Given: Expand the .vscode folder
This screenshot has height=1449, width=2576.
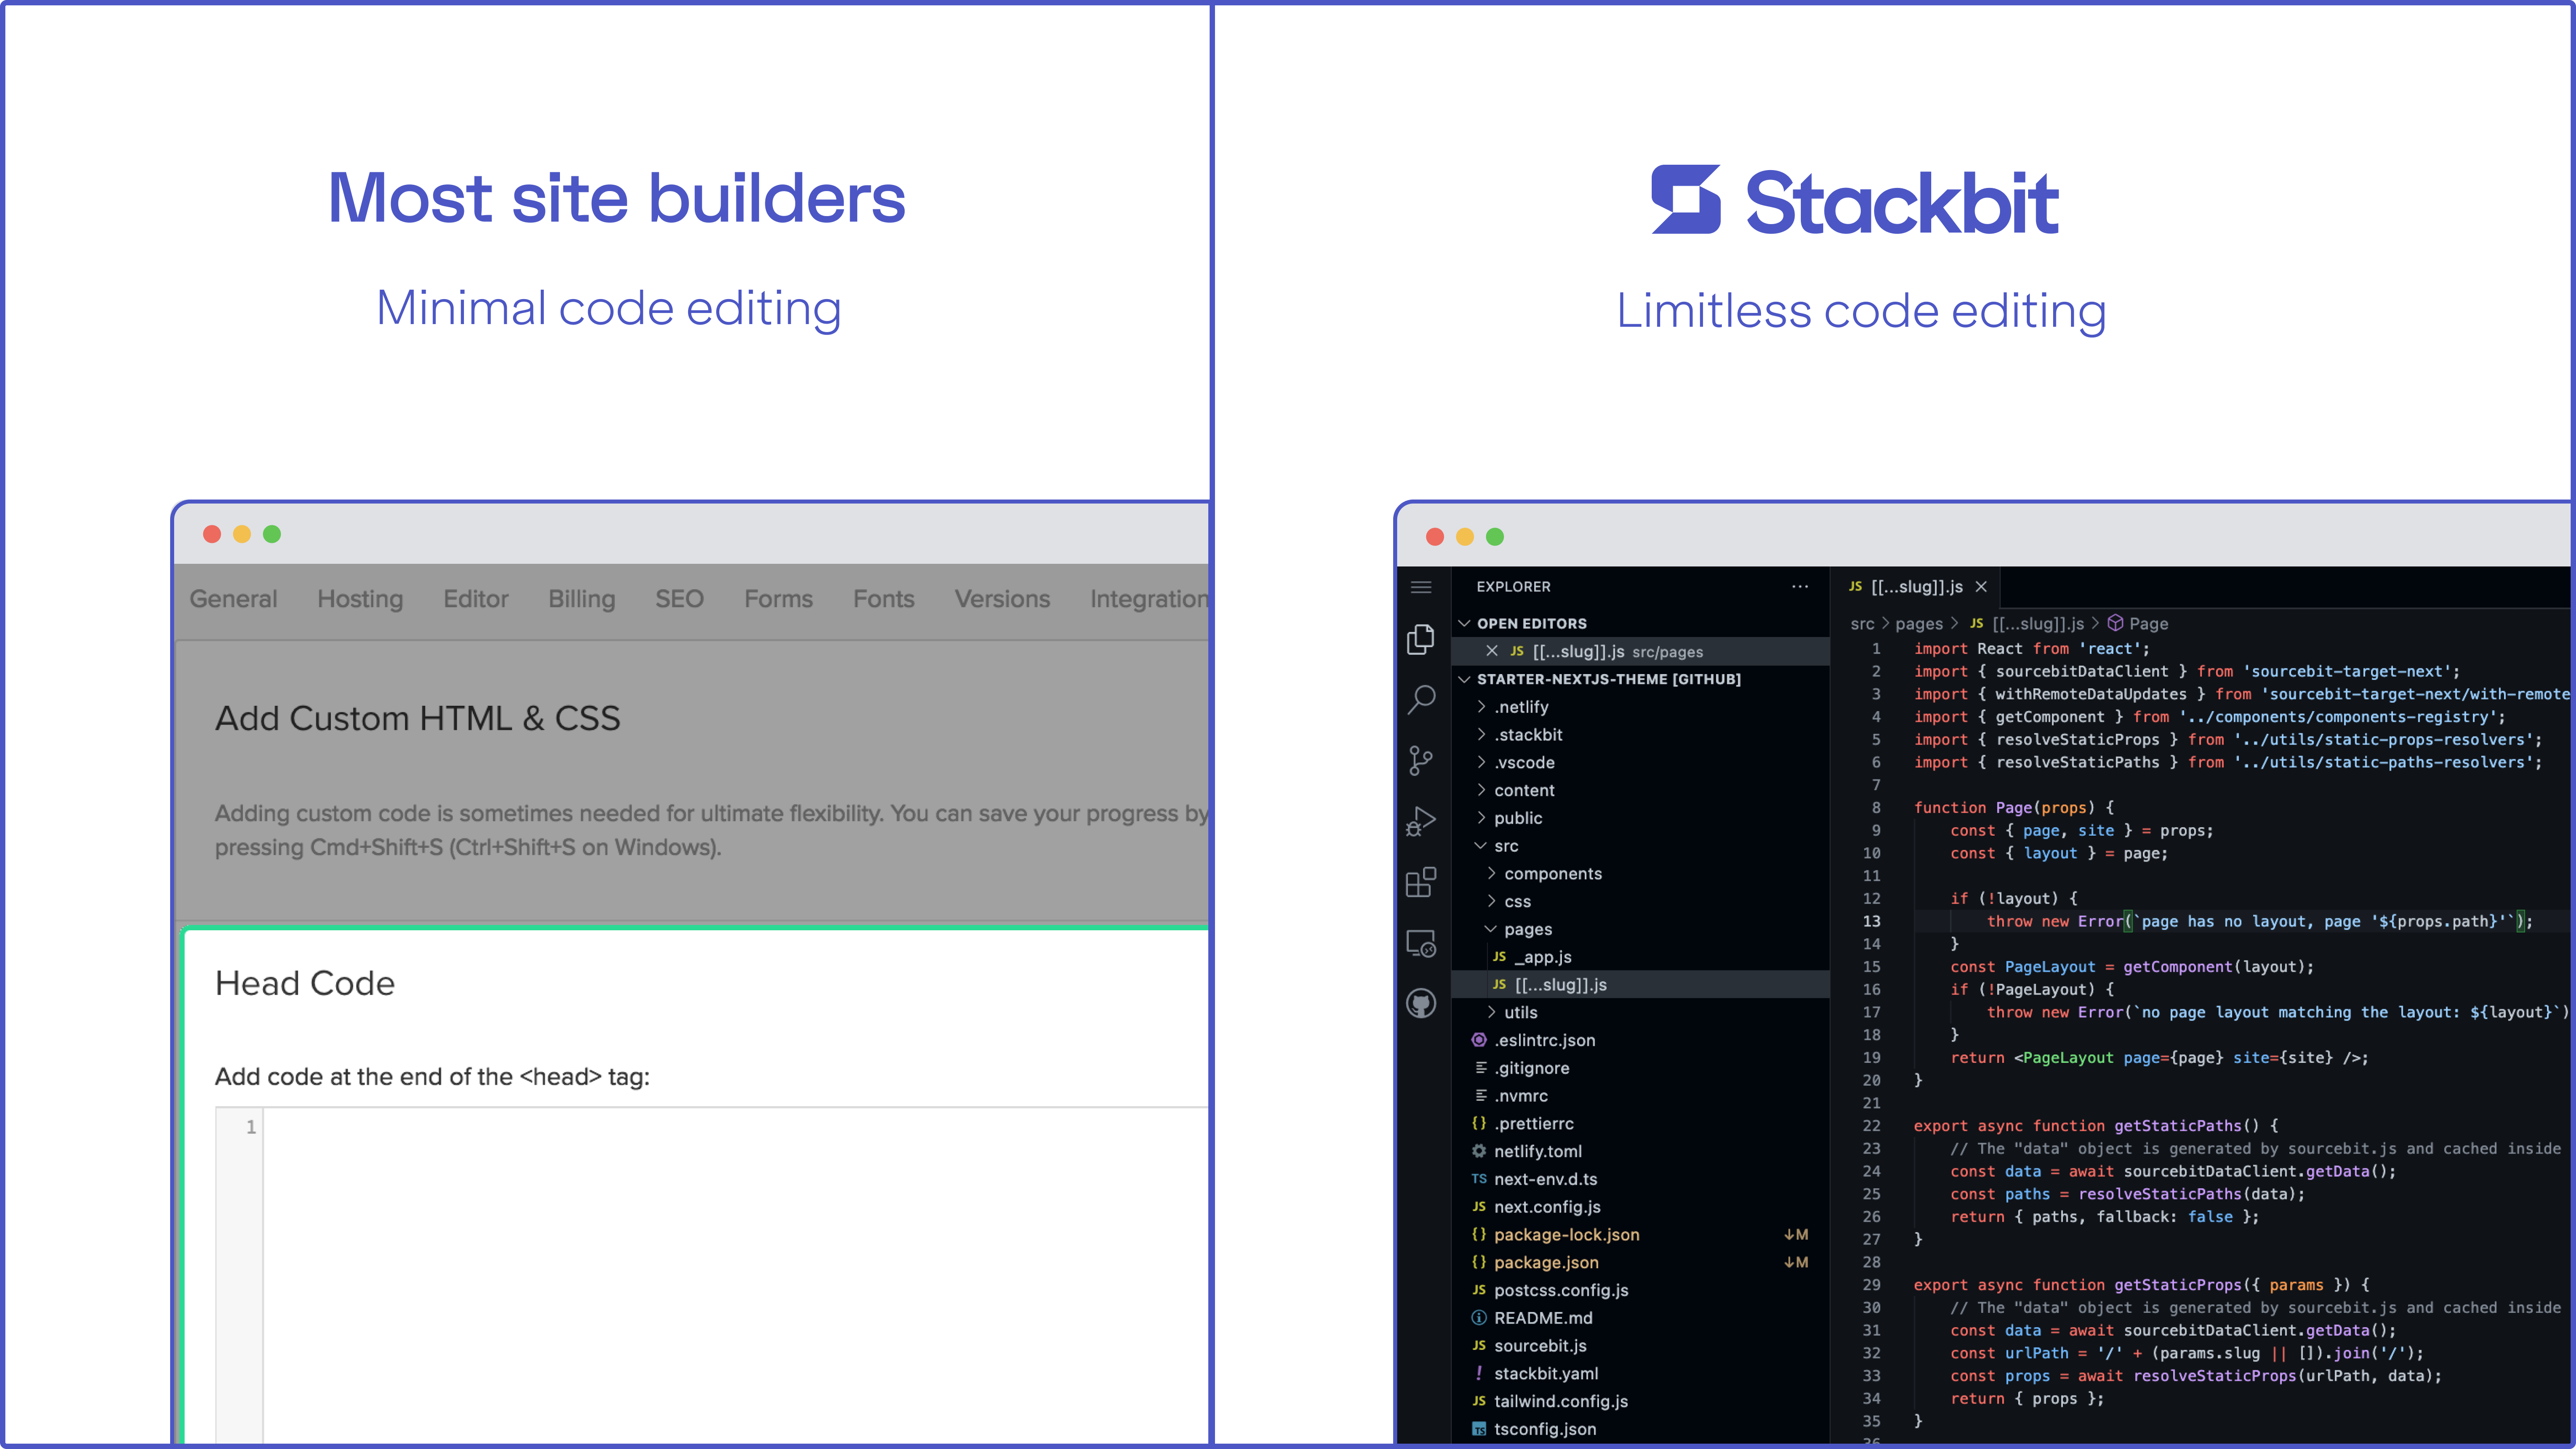Looking at the screenshot, I should (1481, 762).
